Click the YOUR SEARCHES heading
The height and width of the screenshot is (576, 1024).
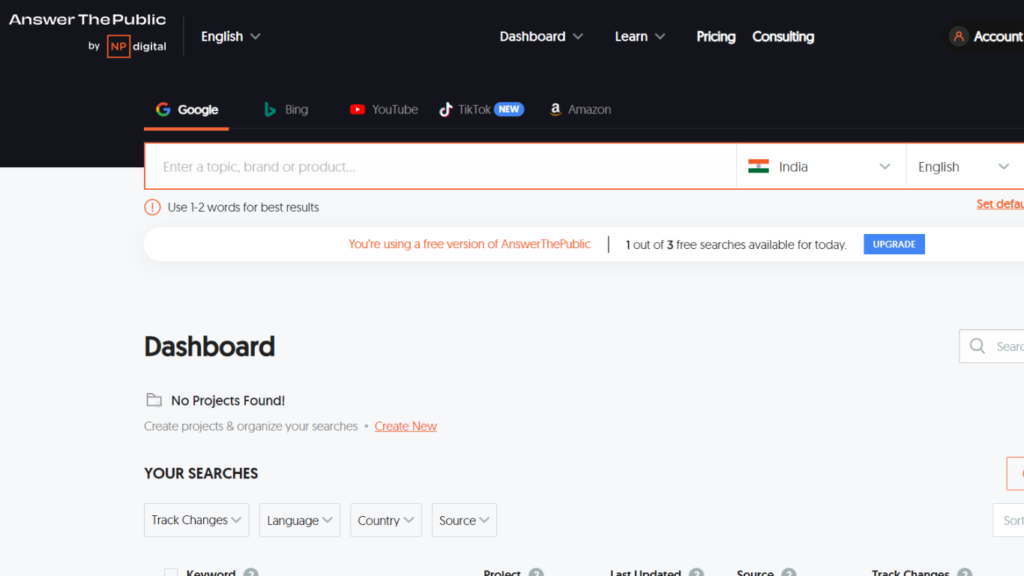point(201,473)
